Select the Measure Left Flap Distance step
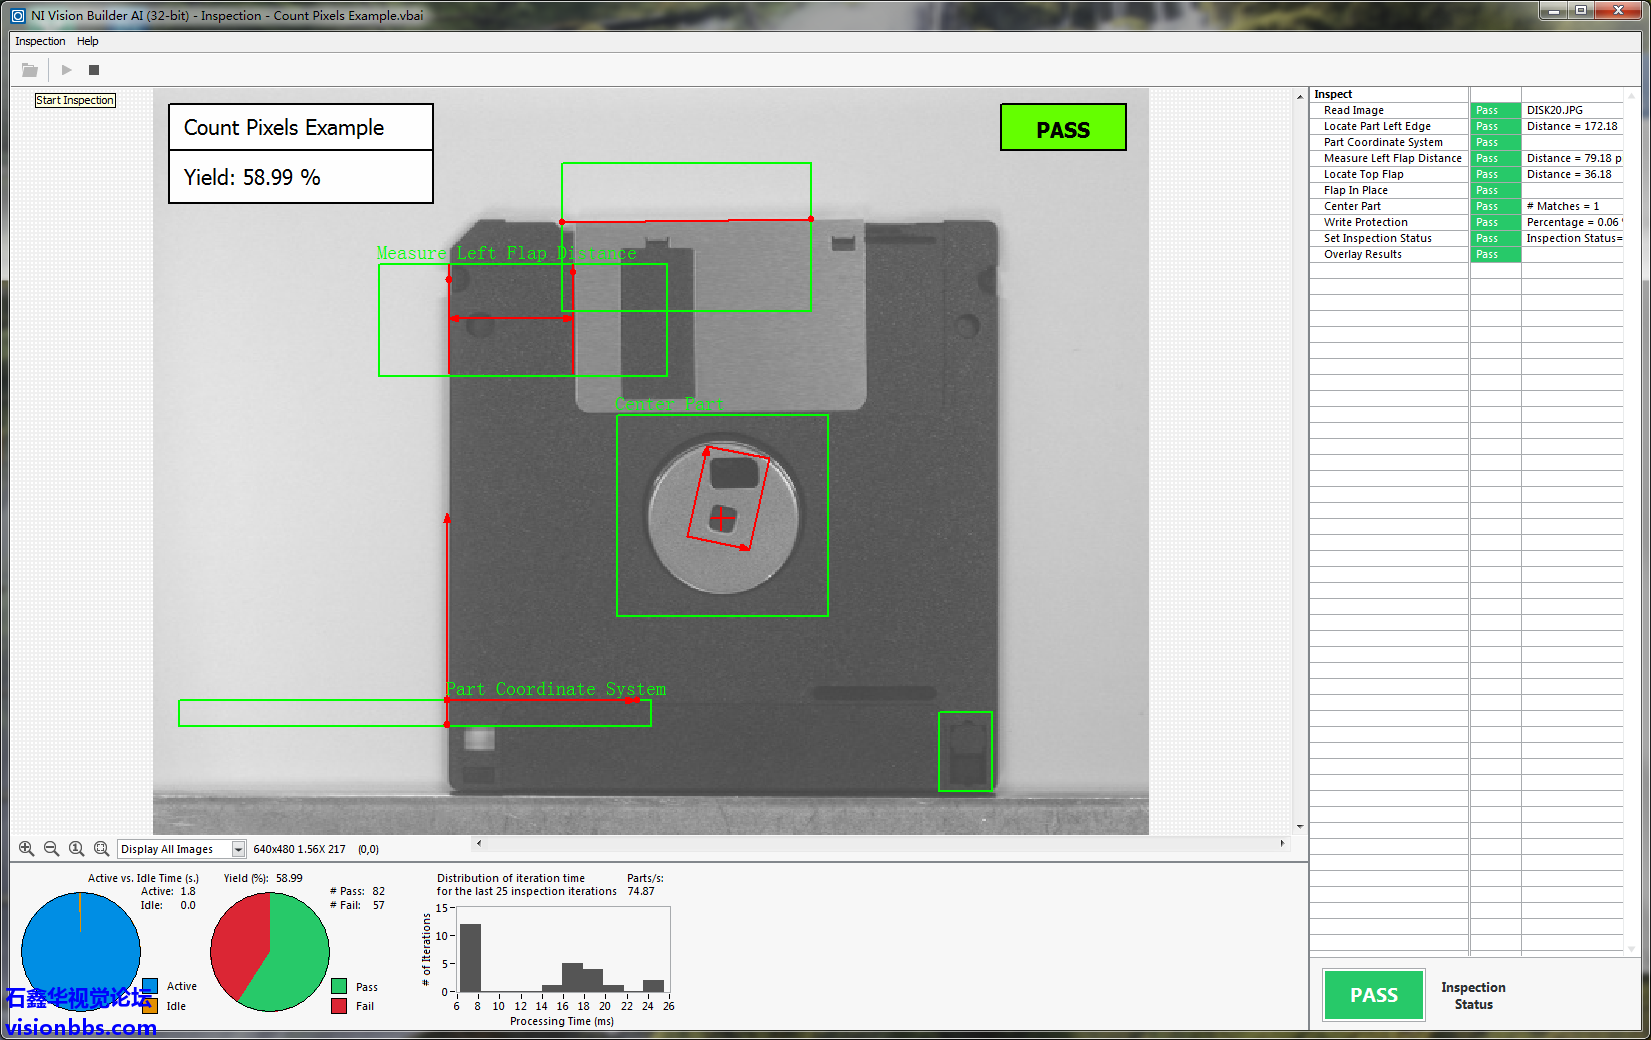 [1392, 158]
